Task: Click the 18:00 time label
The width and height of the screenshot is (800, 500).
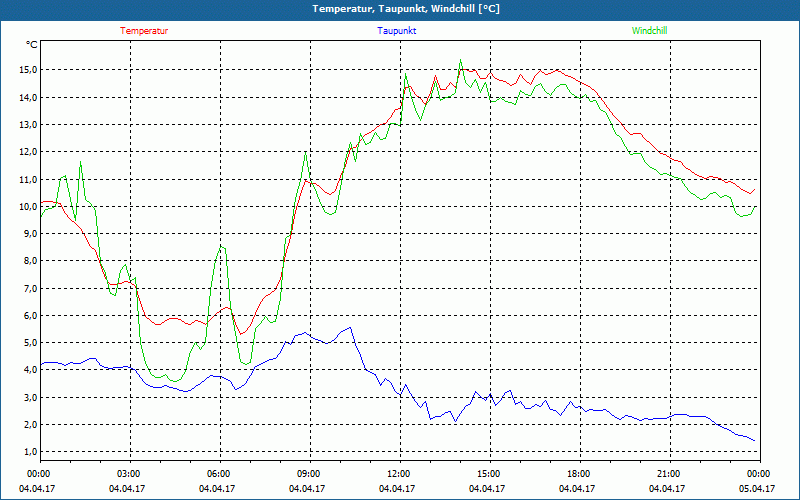Action: (577, 474)
